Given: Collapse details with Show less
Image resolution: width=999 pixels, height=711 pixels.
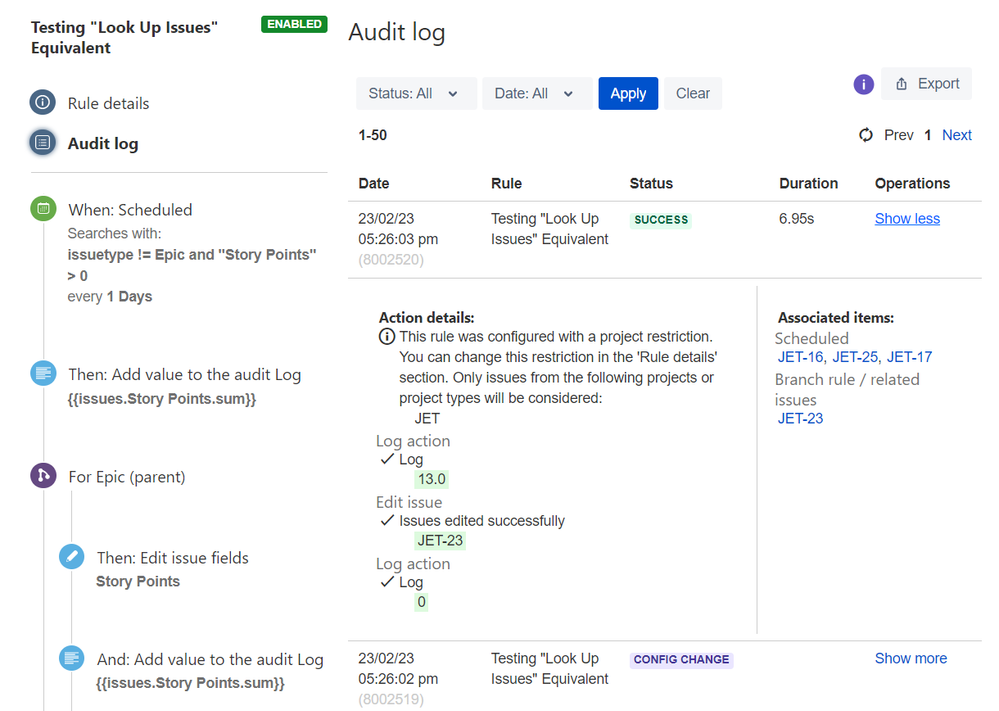Looking at the screenshot, I should [x=907, y=219].
